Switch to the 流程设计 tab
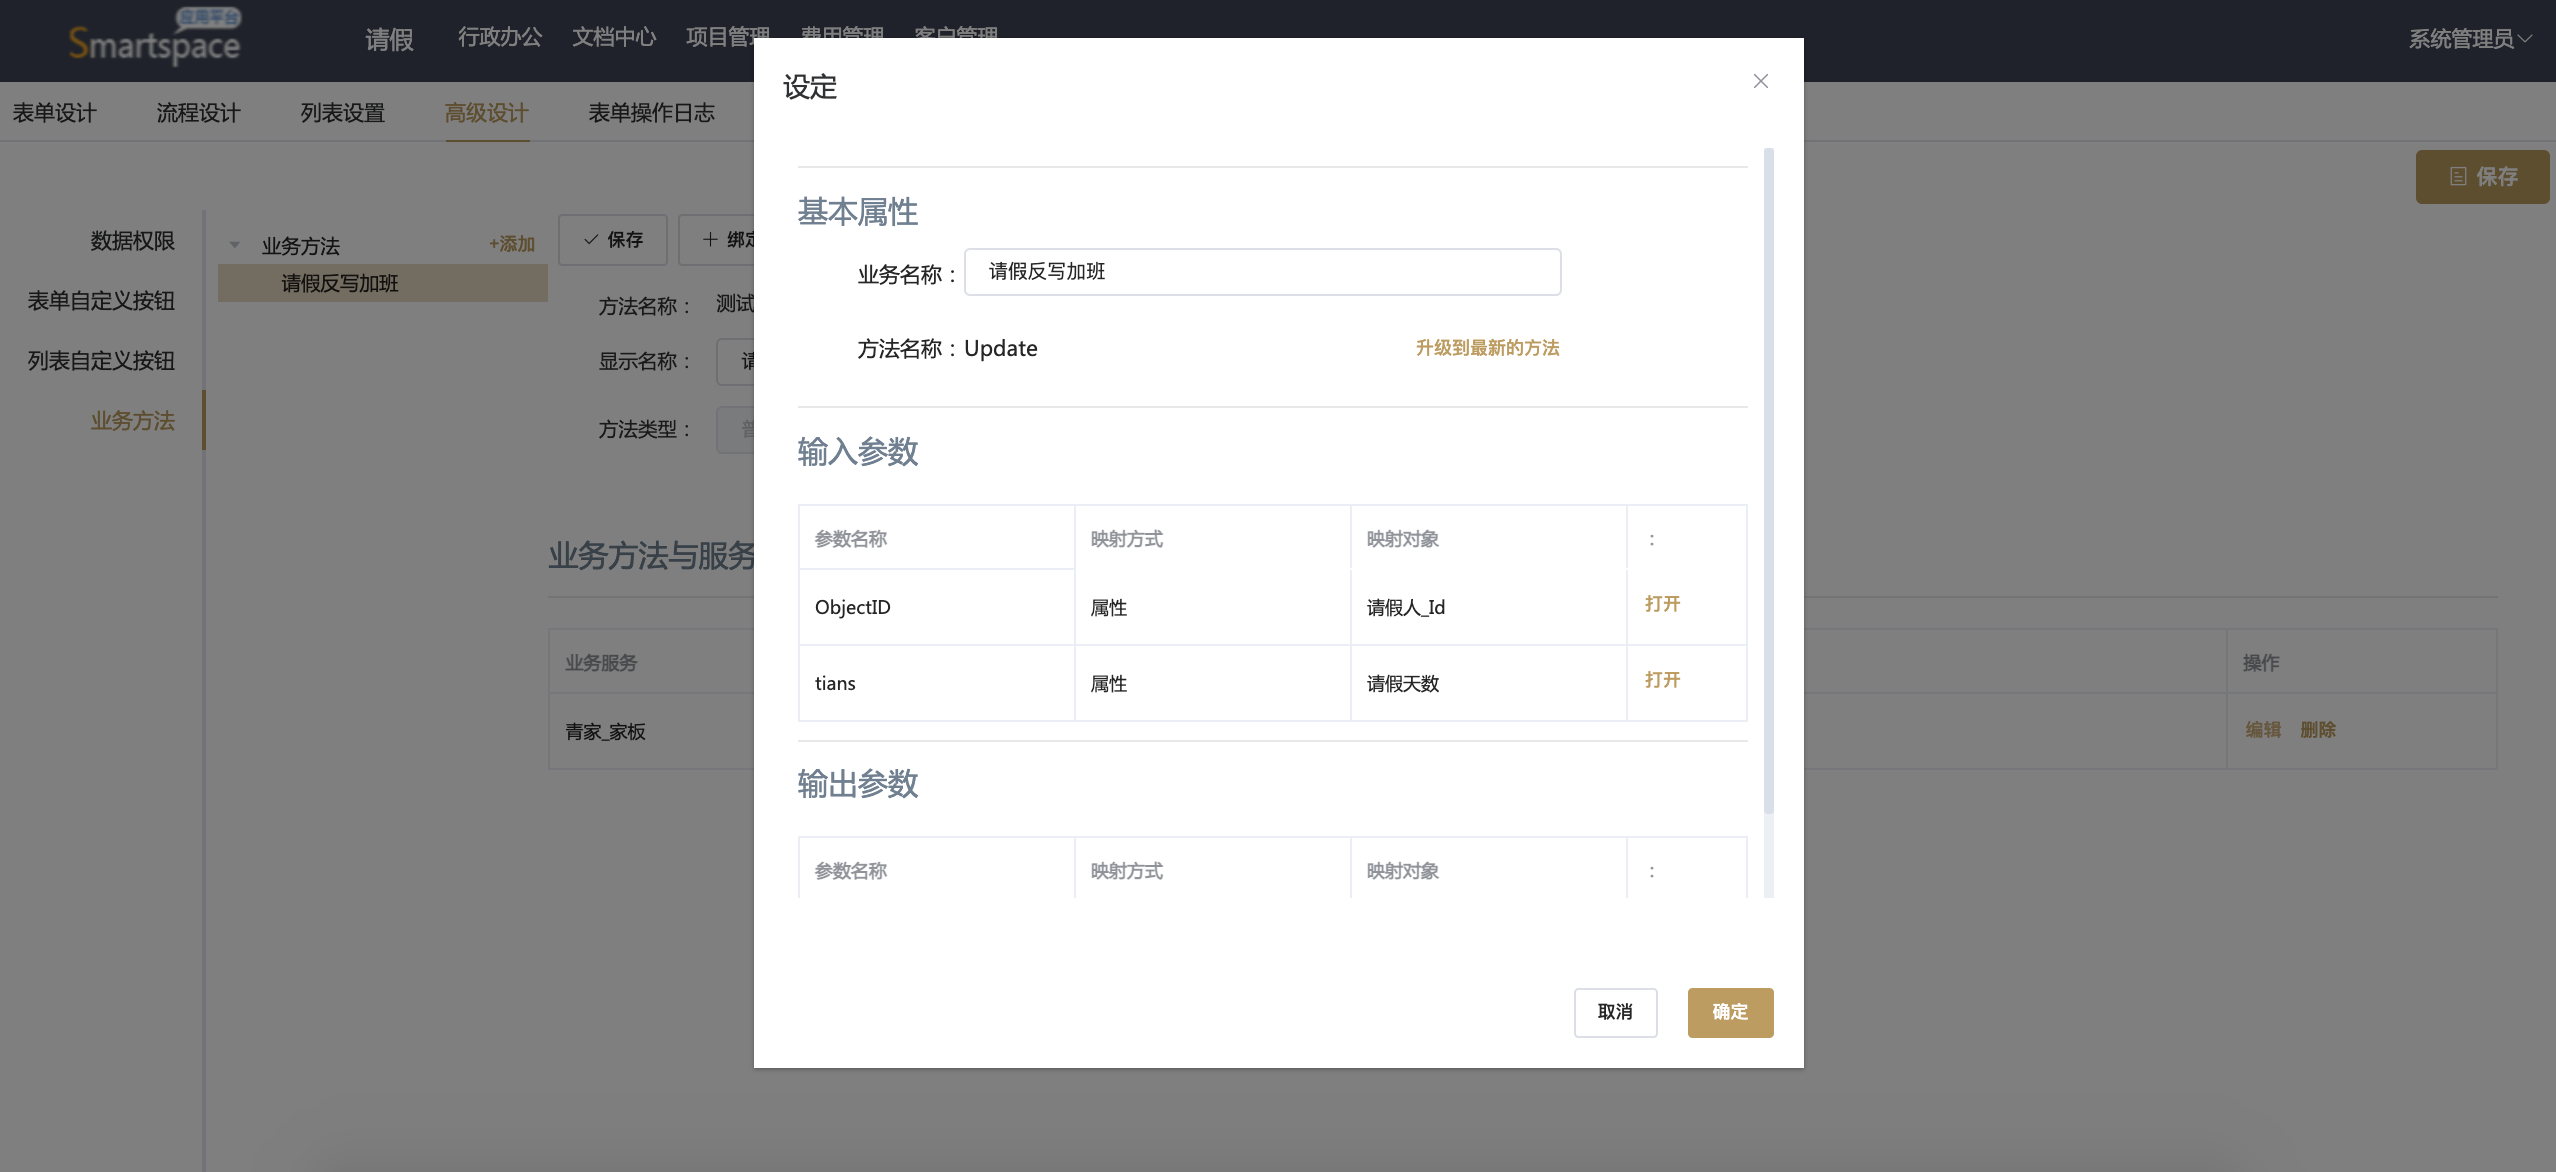The image size is (2556, 1172). coord(198,113)
